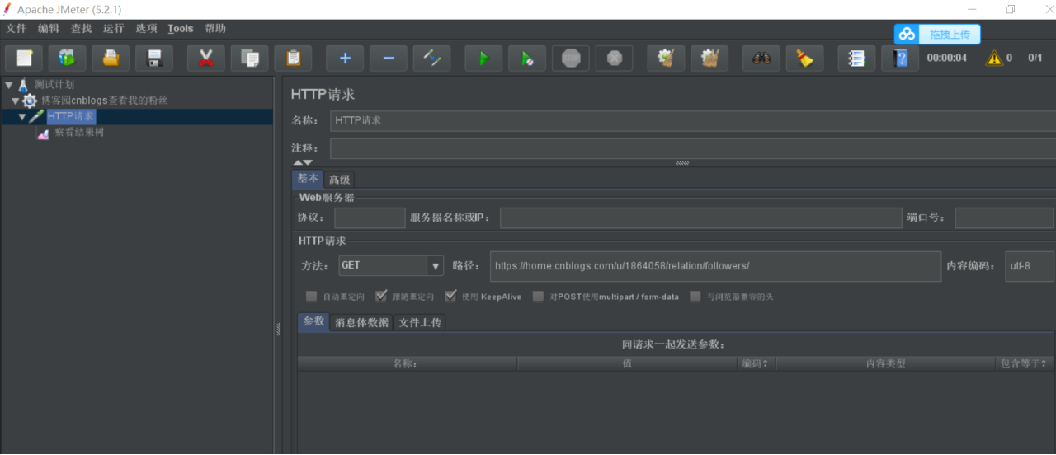Screen dimensions: 1056x455
Task: Click the 内容类型 column header
Action: [x=885, y=363]
